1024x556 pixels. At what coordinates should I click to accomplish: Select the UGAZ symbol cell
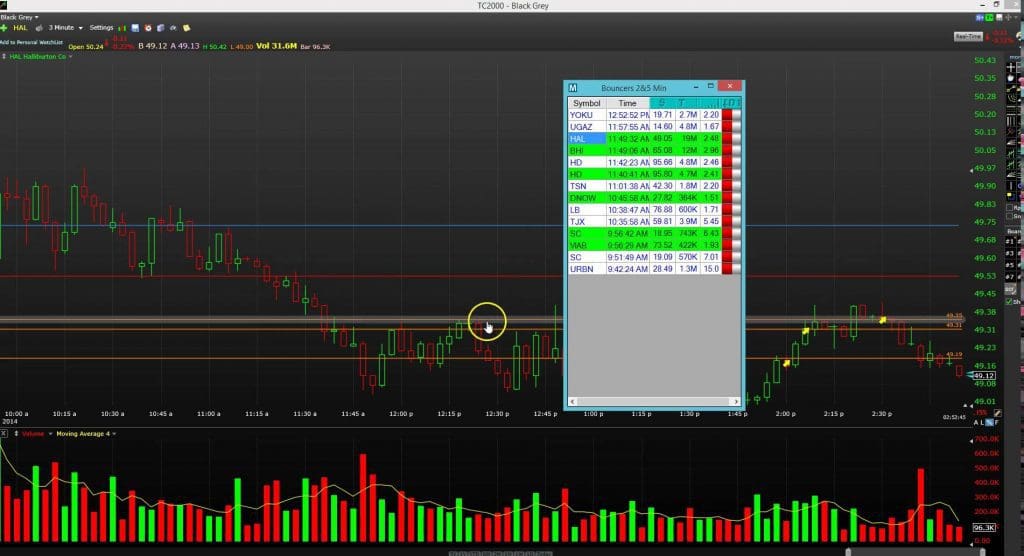pos(586,127)
